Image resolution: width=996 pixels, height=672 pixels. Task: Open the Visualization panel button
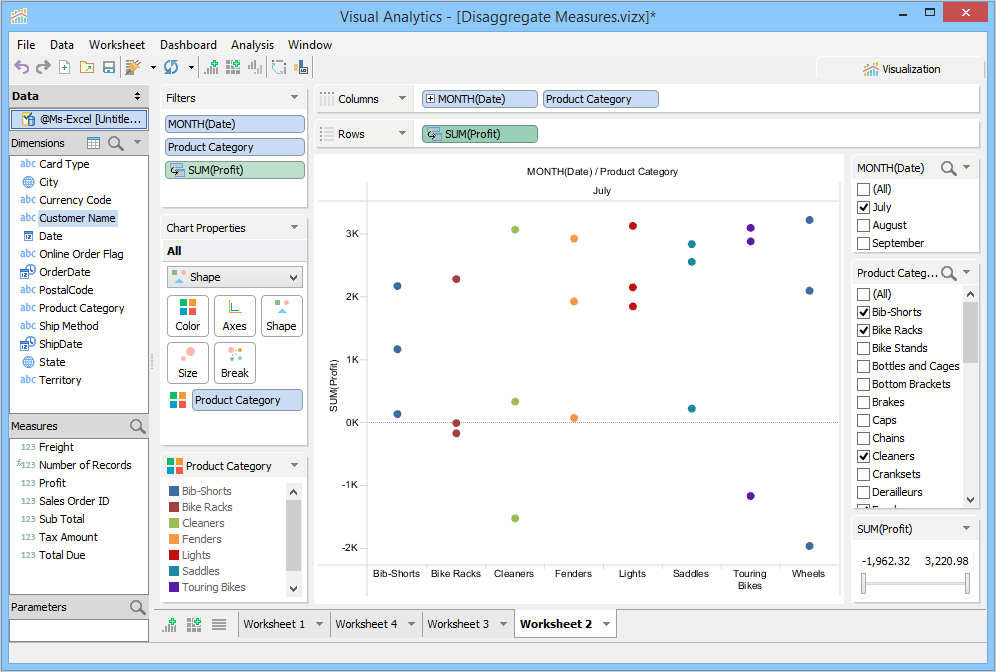pos(900,69)
